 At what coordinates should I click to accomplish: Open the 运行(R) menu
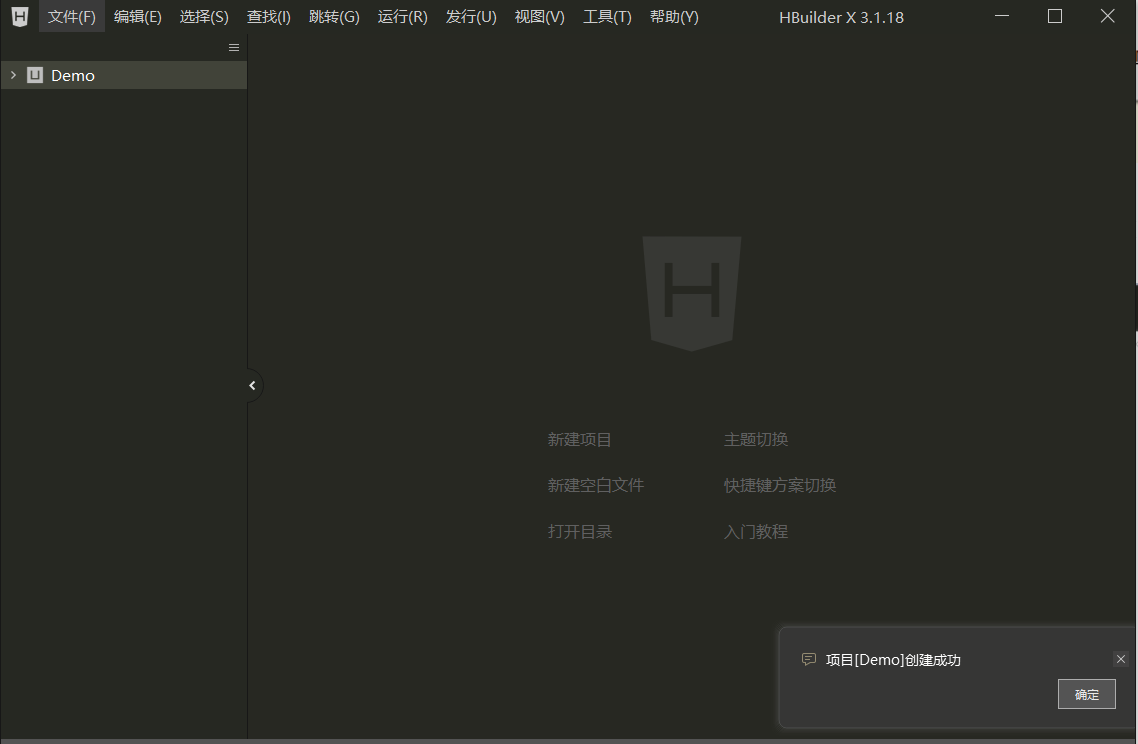402,16
